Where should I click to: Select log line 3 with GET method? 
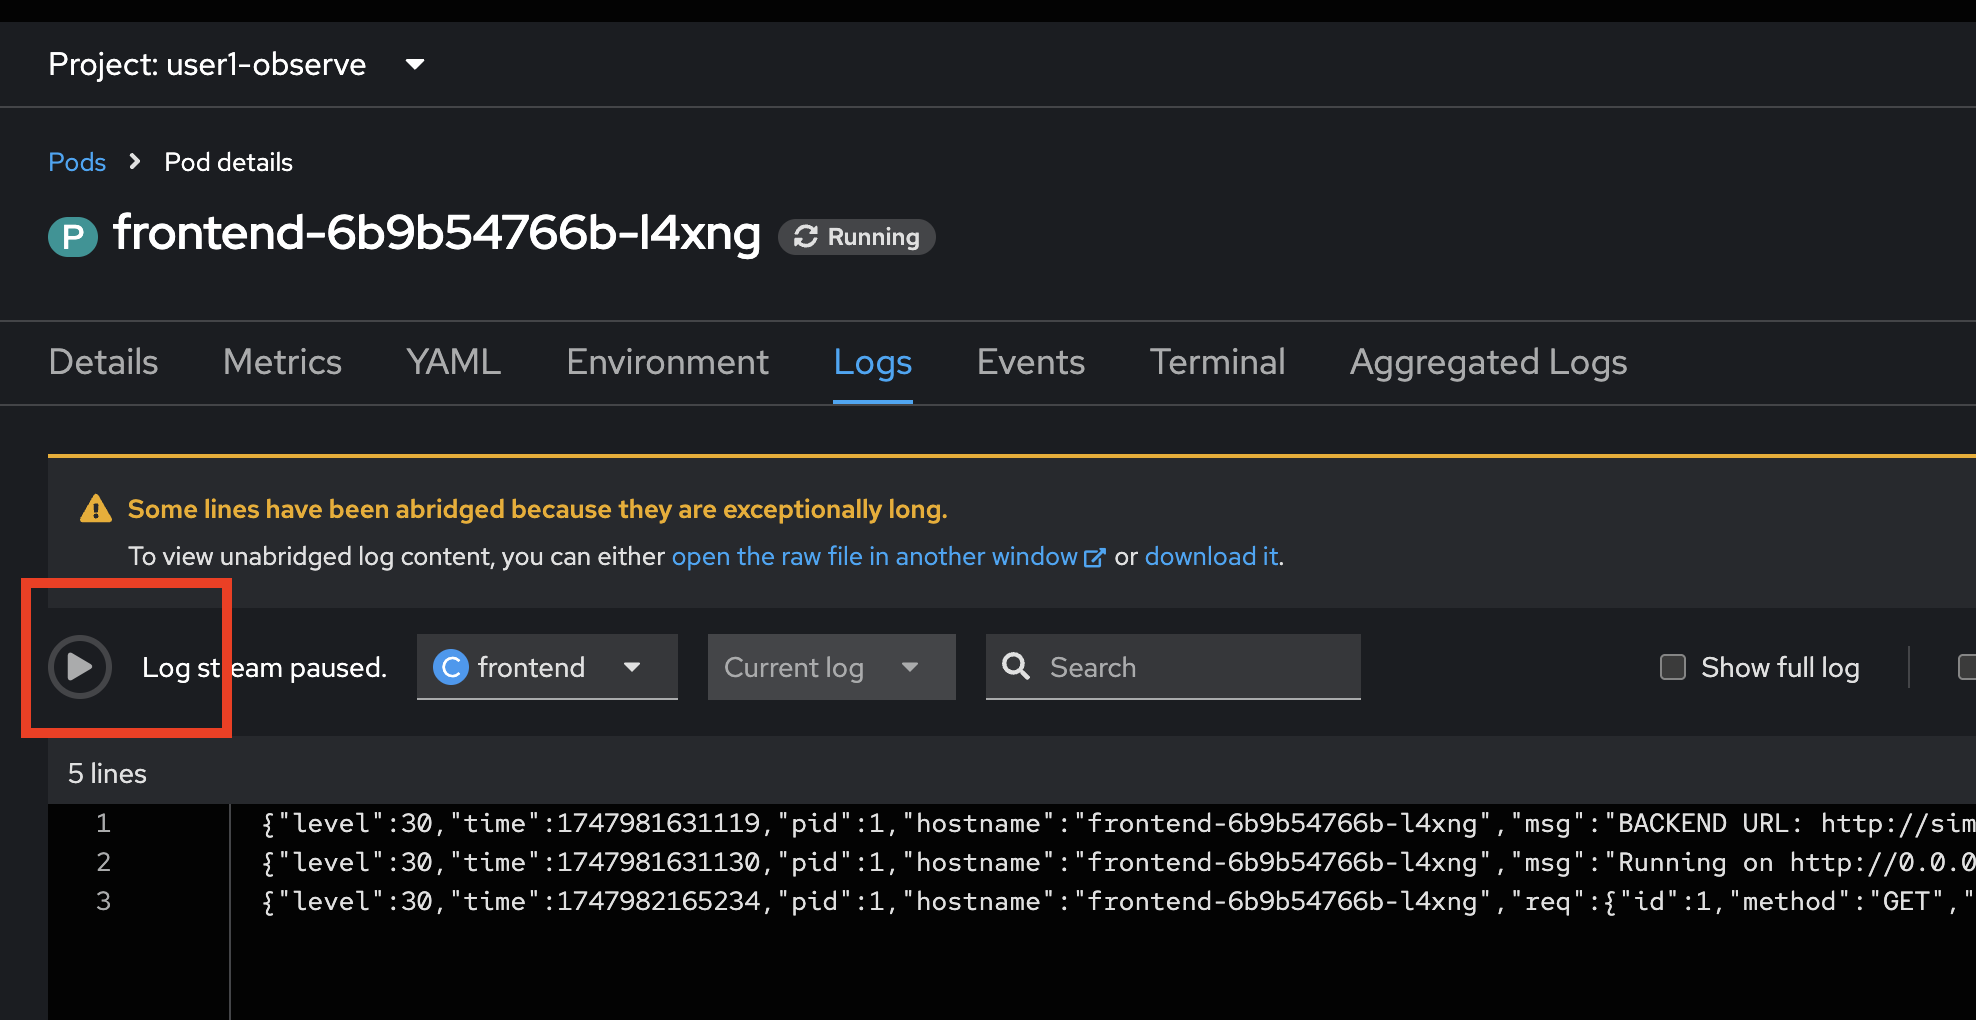click(x=1117, y=902)
